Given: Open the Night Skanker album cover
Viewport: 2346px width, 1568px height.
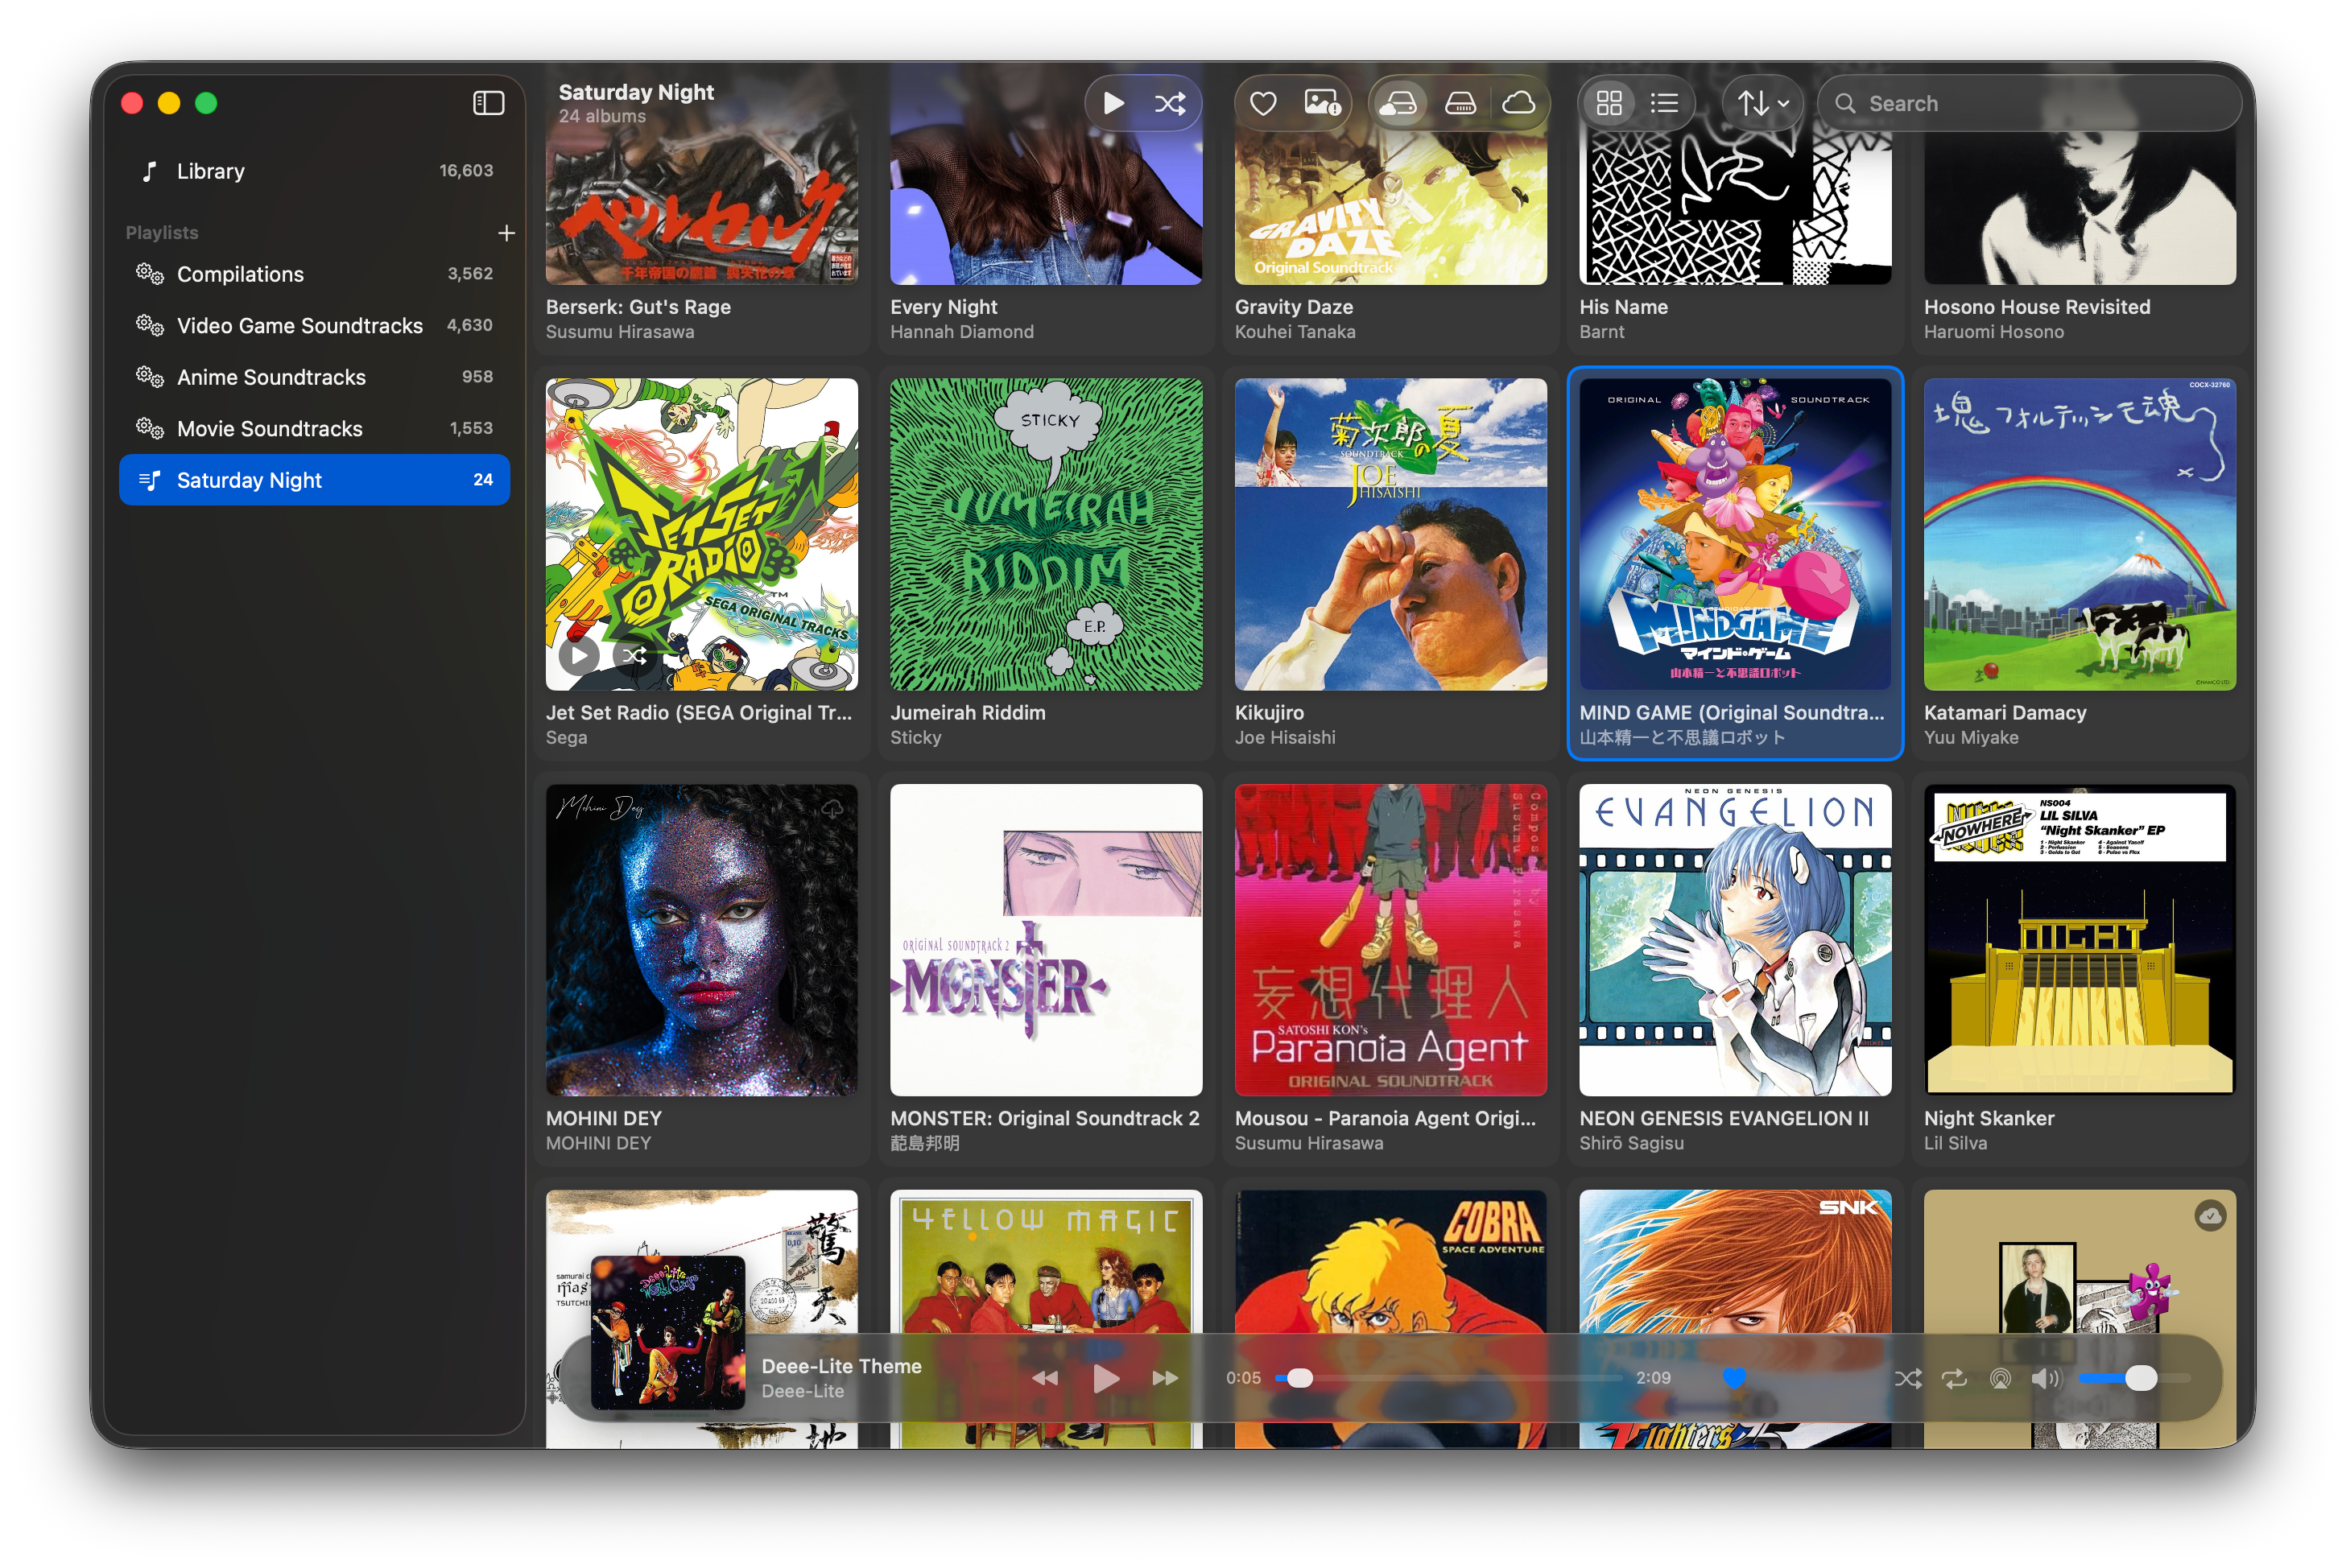Looking at the screenshot, I should pos(2080,940).
